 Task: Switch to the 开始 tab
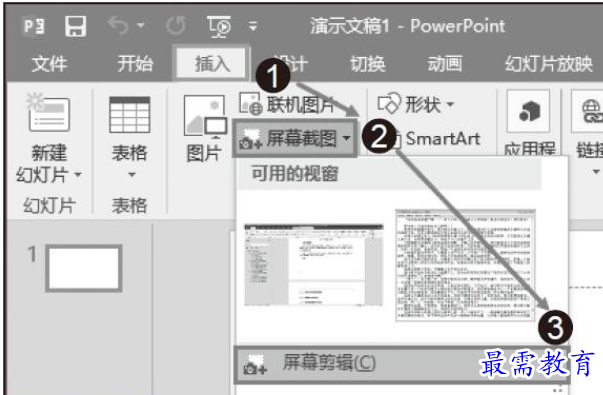(135, 63)
